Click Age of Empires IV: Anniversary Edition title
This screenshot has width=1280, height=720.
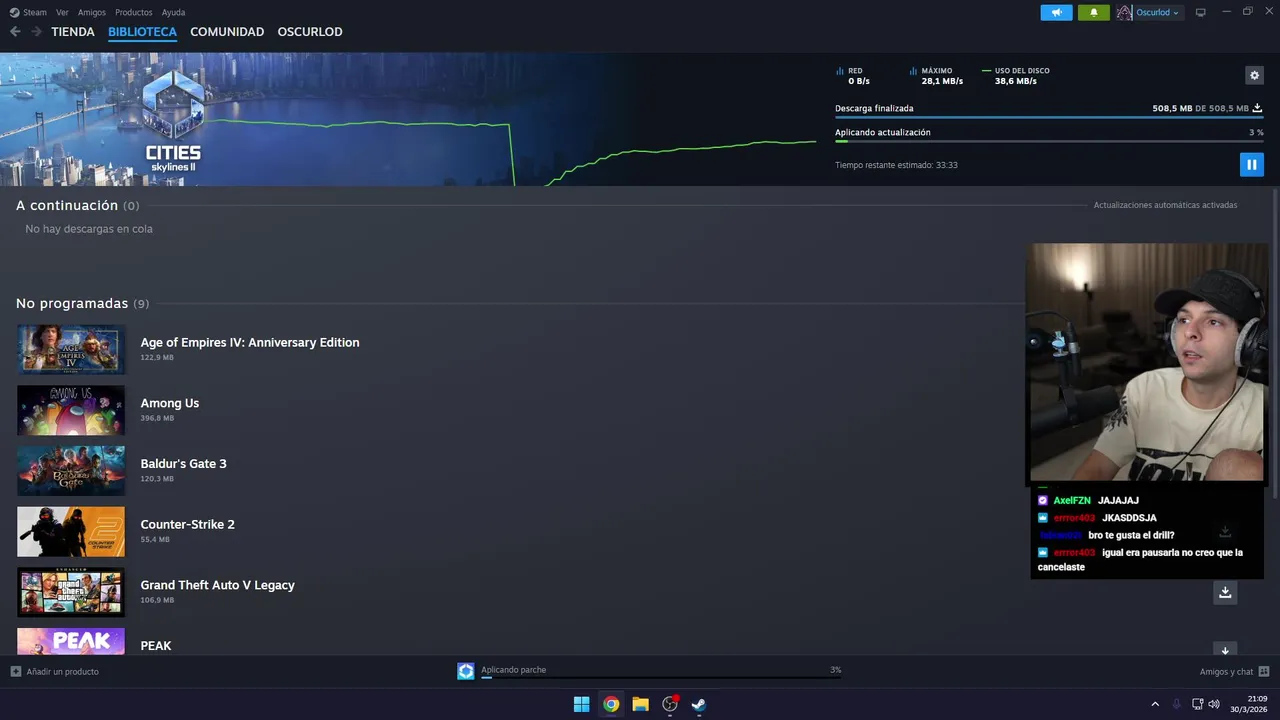[x=250, y=342]
